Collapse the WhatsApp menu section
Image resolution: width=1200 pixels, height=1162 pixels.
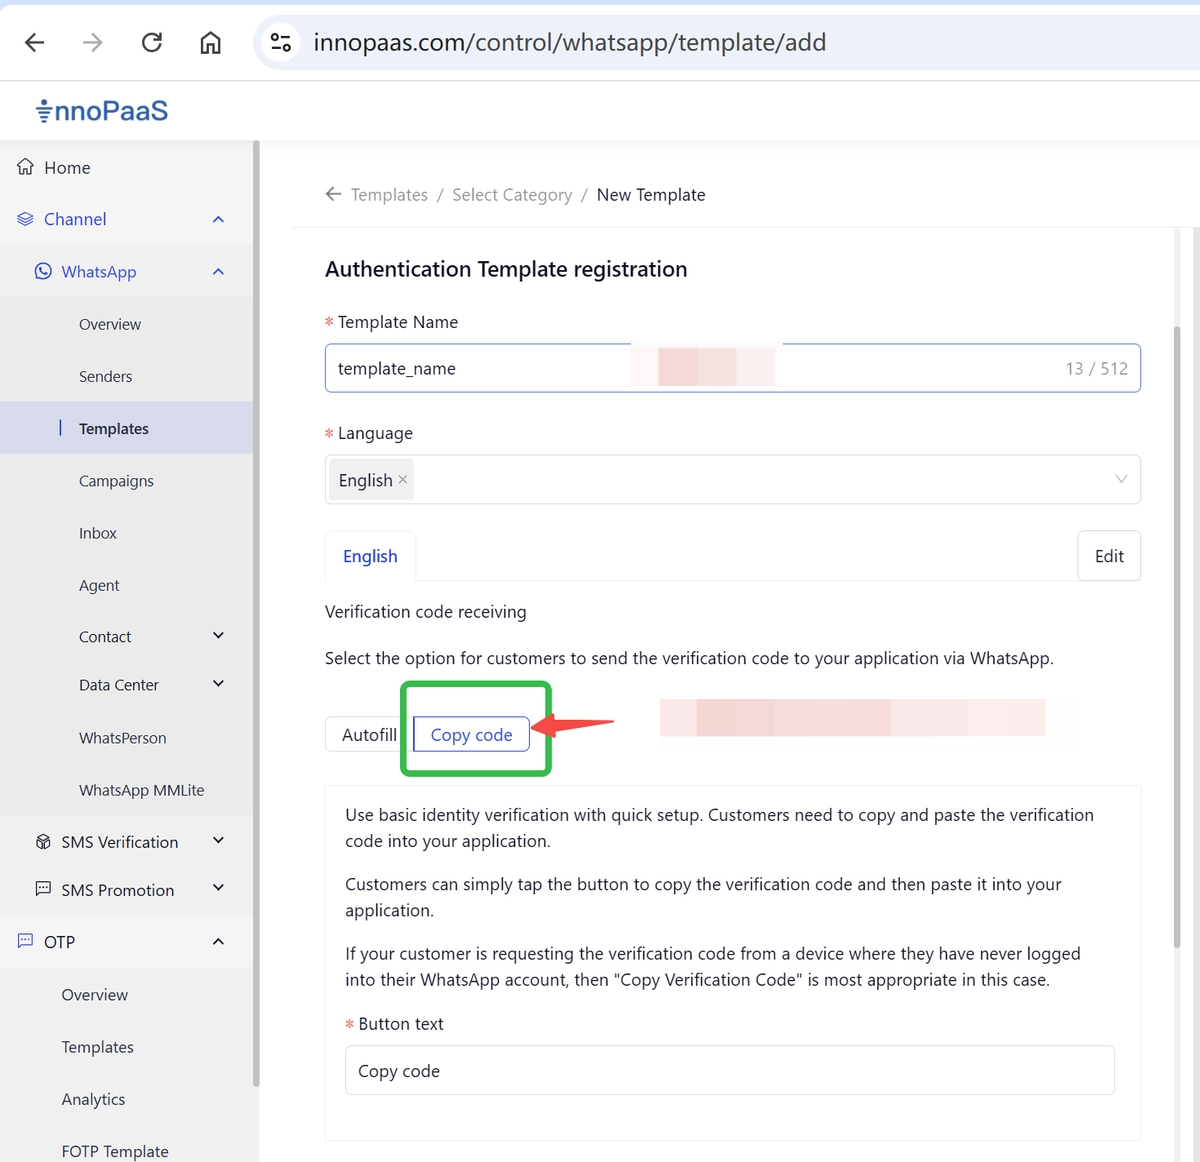pos(218,272)
